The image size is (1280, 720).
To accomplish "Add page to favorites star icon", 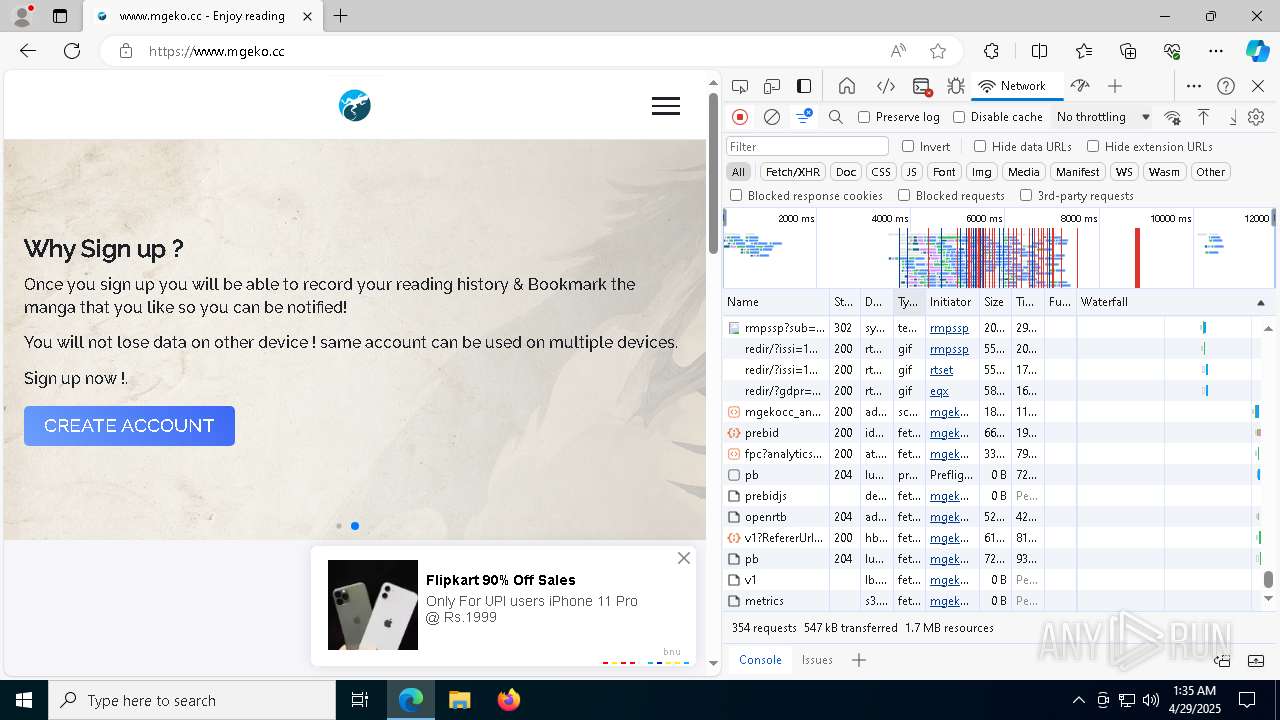I will point(937,51).
